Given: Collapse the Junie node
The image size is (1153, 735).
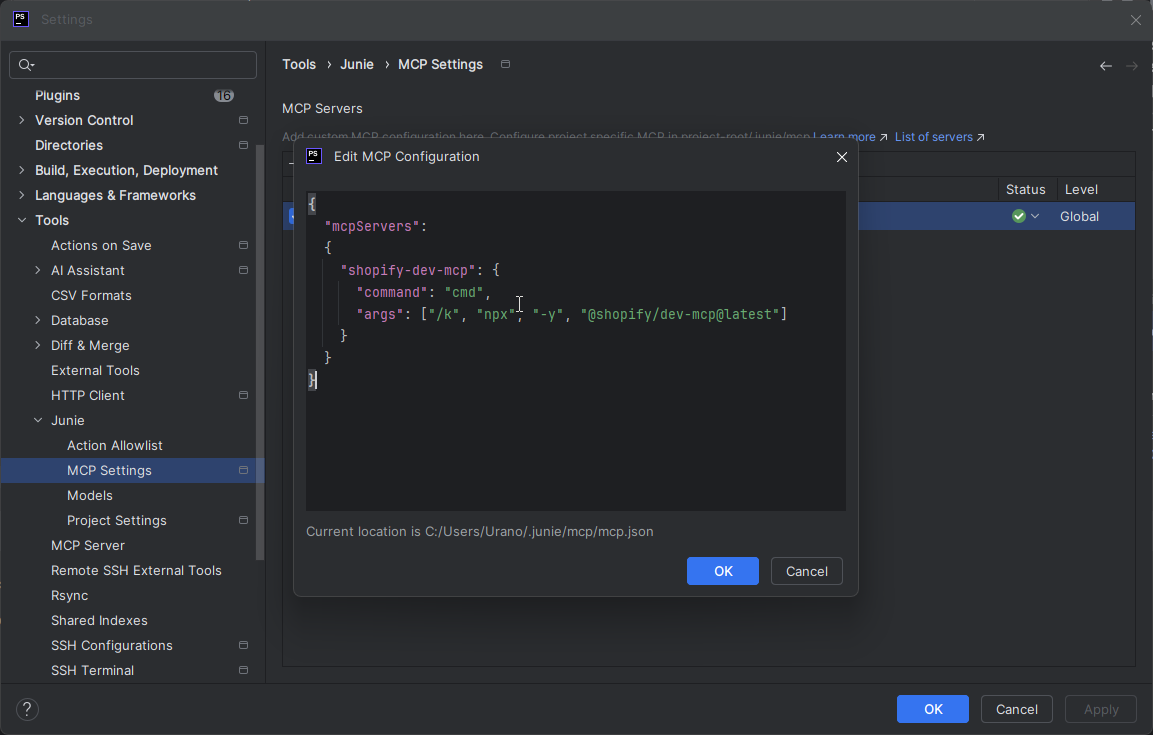Looking at the screenshot, I should pyautogui.click(x=38, y=420).
